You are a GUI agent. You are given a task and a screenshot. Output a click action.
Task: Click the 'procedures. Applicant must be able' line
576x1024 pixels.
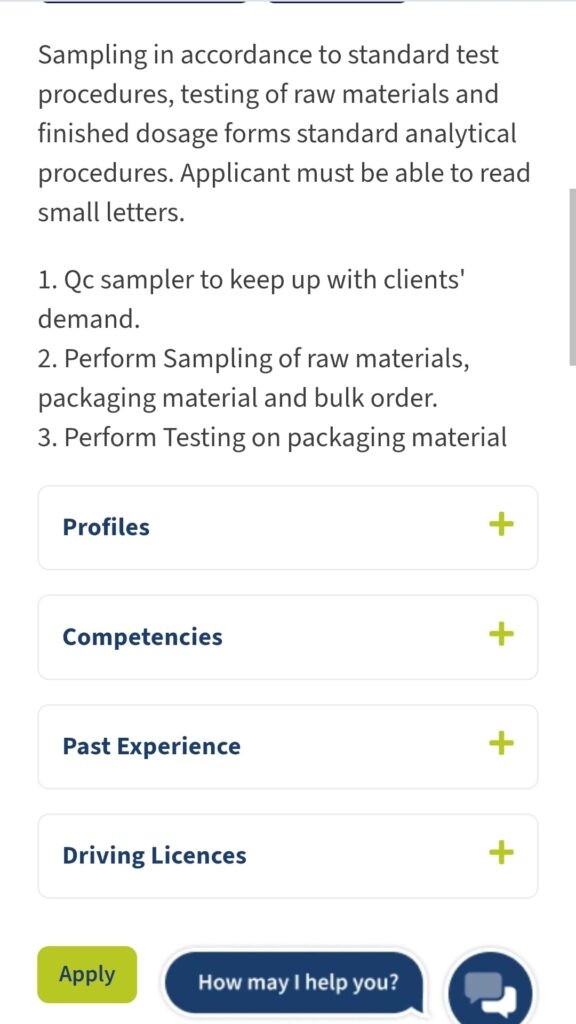point(283,174)
